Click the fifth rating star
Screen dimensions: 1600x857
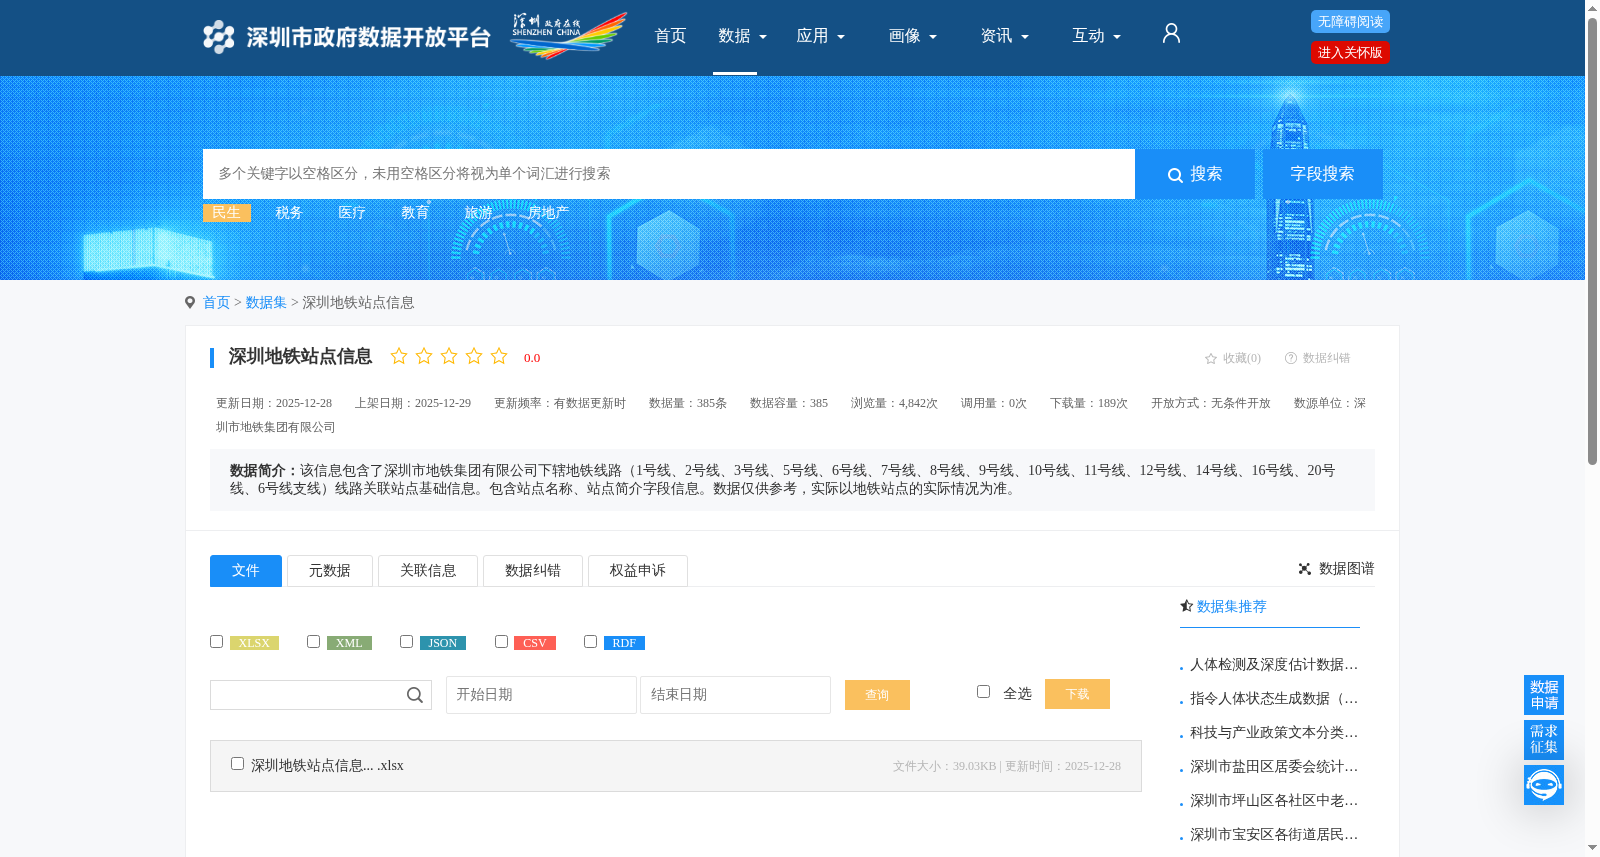[499, 356]
